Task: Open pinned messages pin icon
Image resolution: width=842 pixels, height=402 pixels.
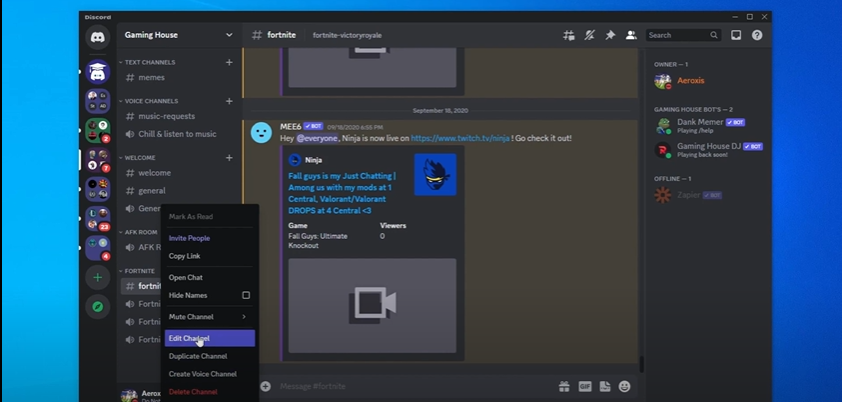Action: coord(610,35)
